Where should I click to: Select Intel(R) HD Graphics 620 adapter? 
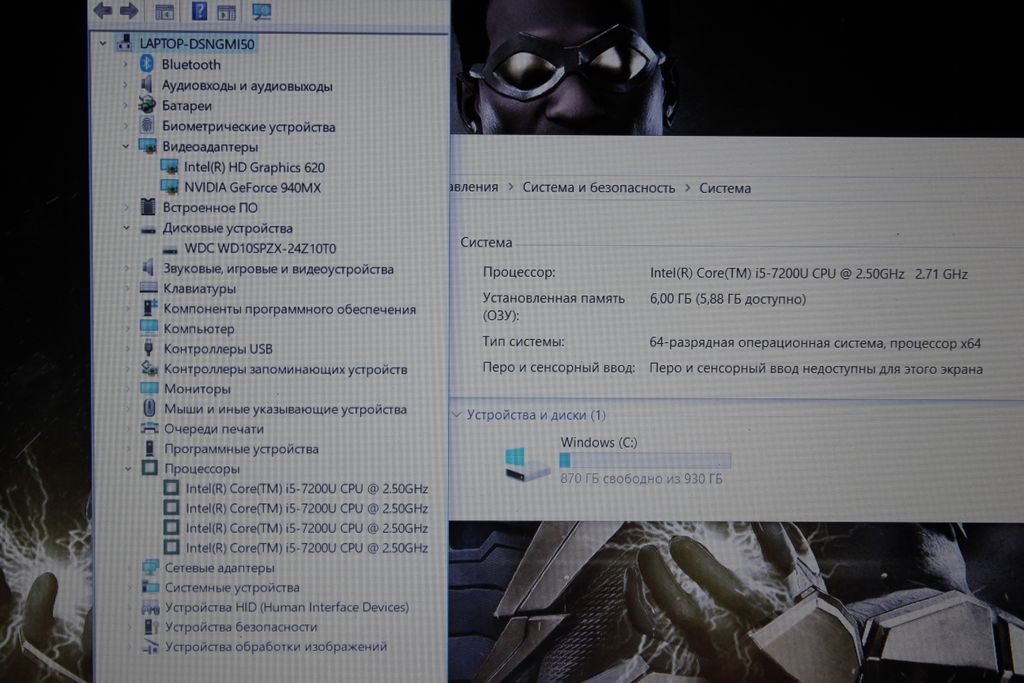pos(254,167)
